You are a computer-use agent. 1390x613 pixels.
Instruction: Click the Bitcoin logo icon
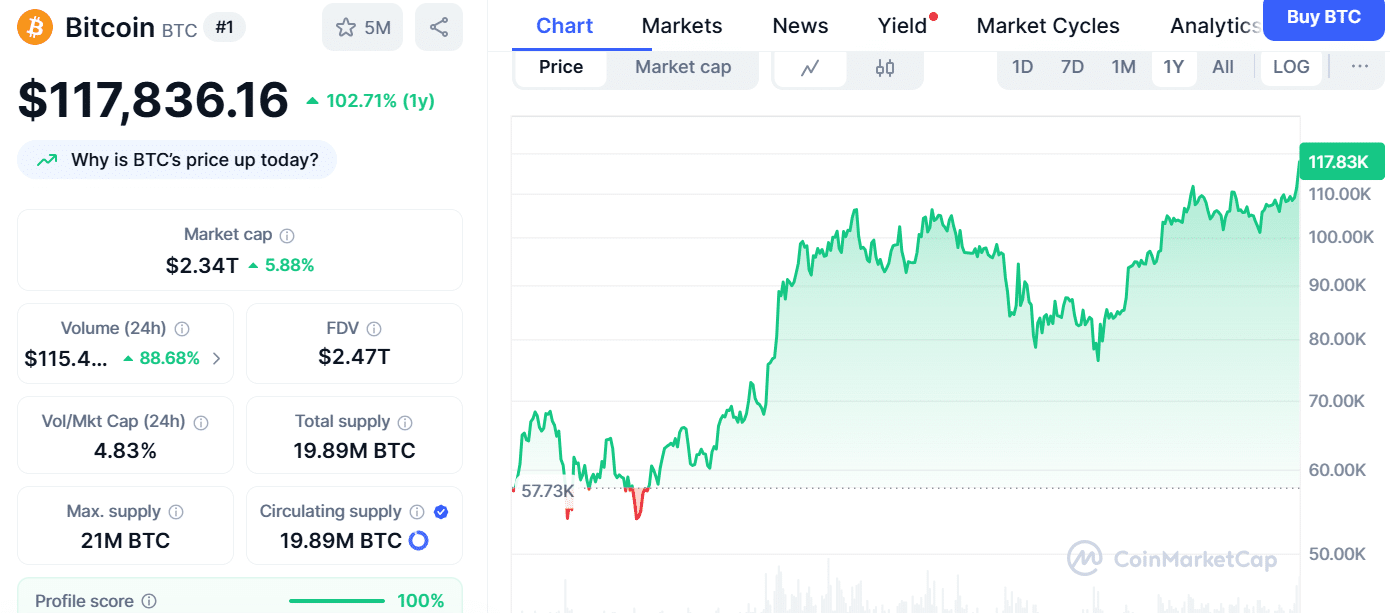click(x=35, y=27)
